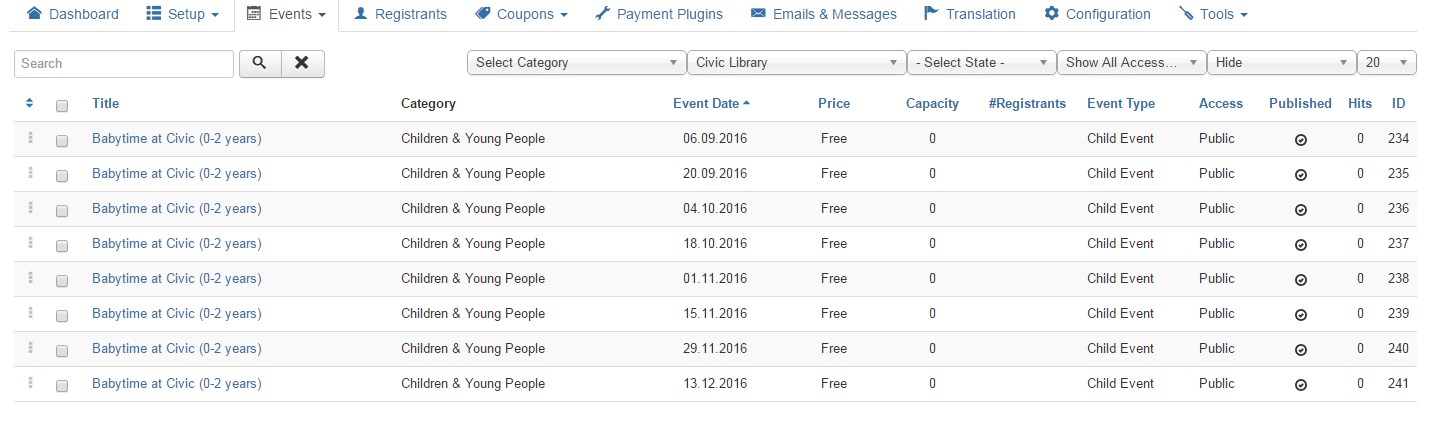Grab the drag handle of first row
Viewport: 1434px width, 432px height.
(x=31, y=138)
